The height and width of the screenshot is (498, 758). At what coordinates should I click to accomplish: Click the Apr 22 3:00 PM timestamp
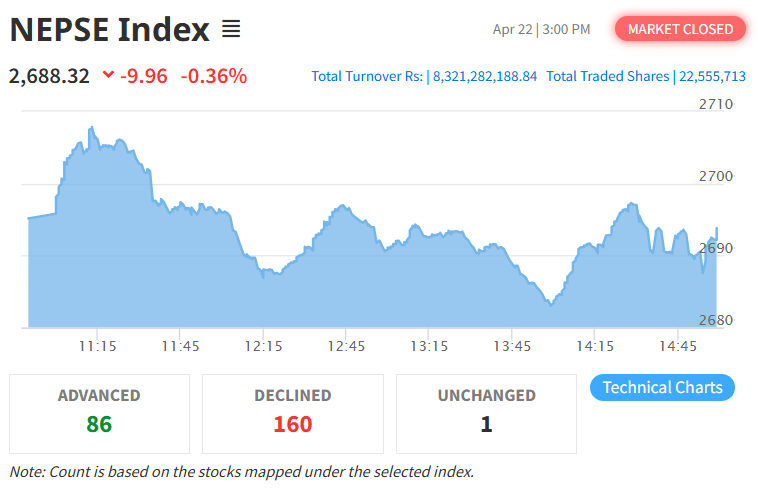[541, 29]
